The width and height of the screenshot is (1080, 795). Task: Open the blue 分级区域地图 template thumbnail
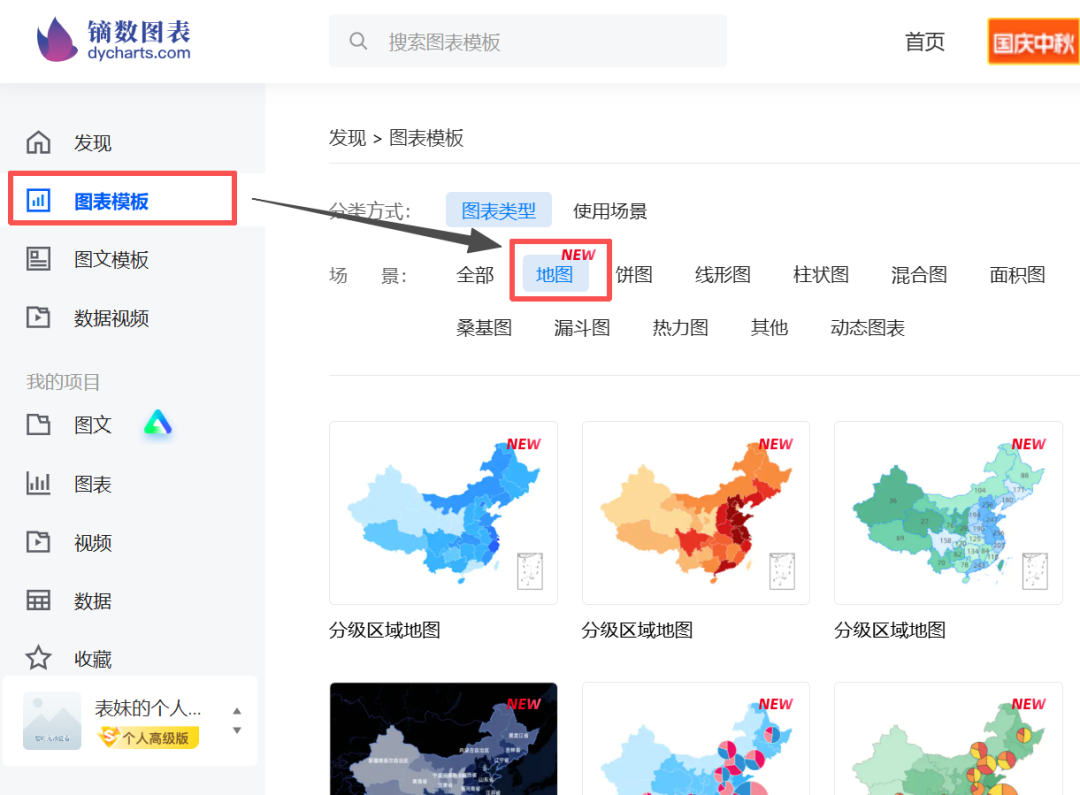coord(443,512)
